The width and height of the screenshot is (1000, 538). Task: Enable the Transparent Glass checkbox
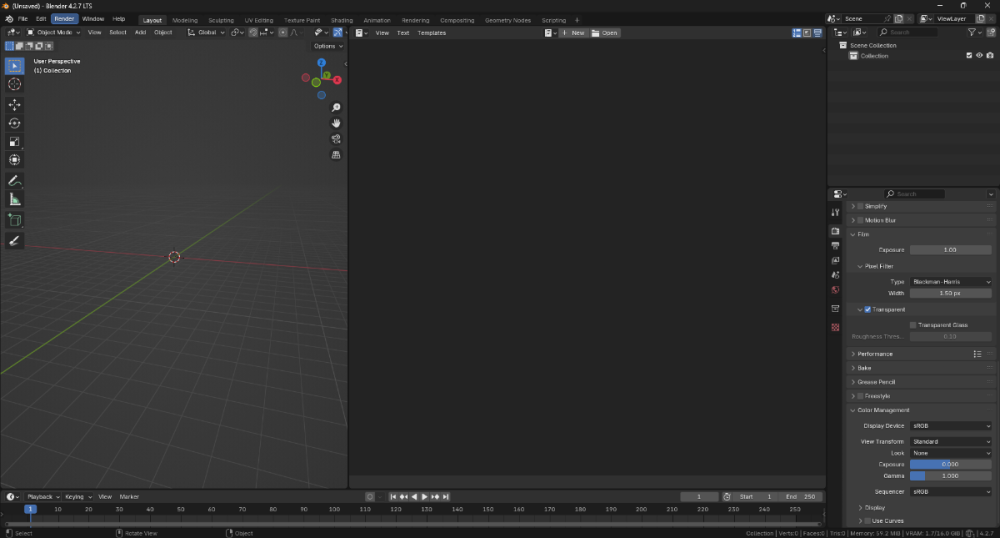[x=913, y=325]
